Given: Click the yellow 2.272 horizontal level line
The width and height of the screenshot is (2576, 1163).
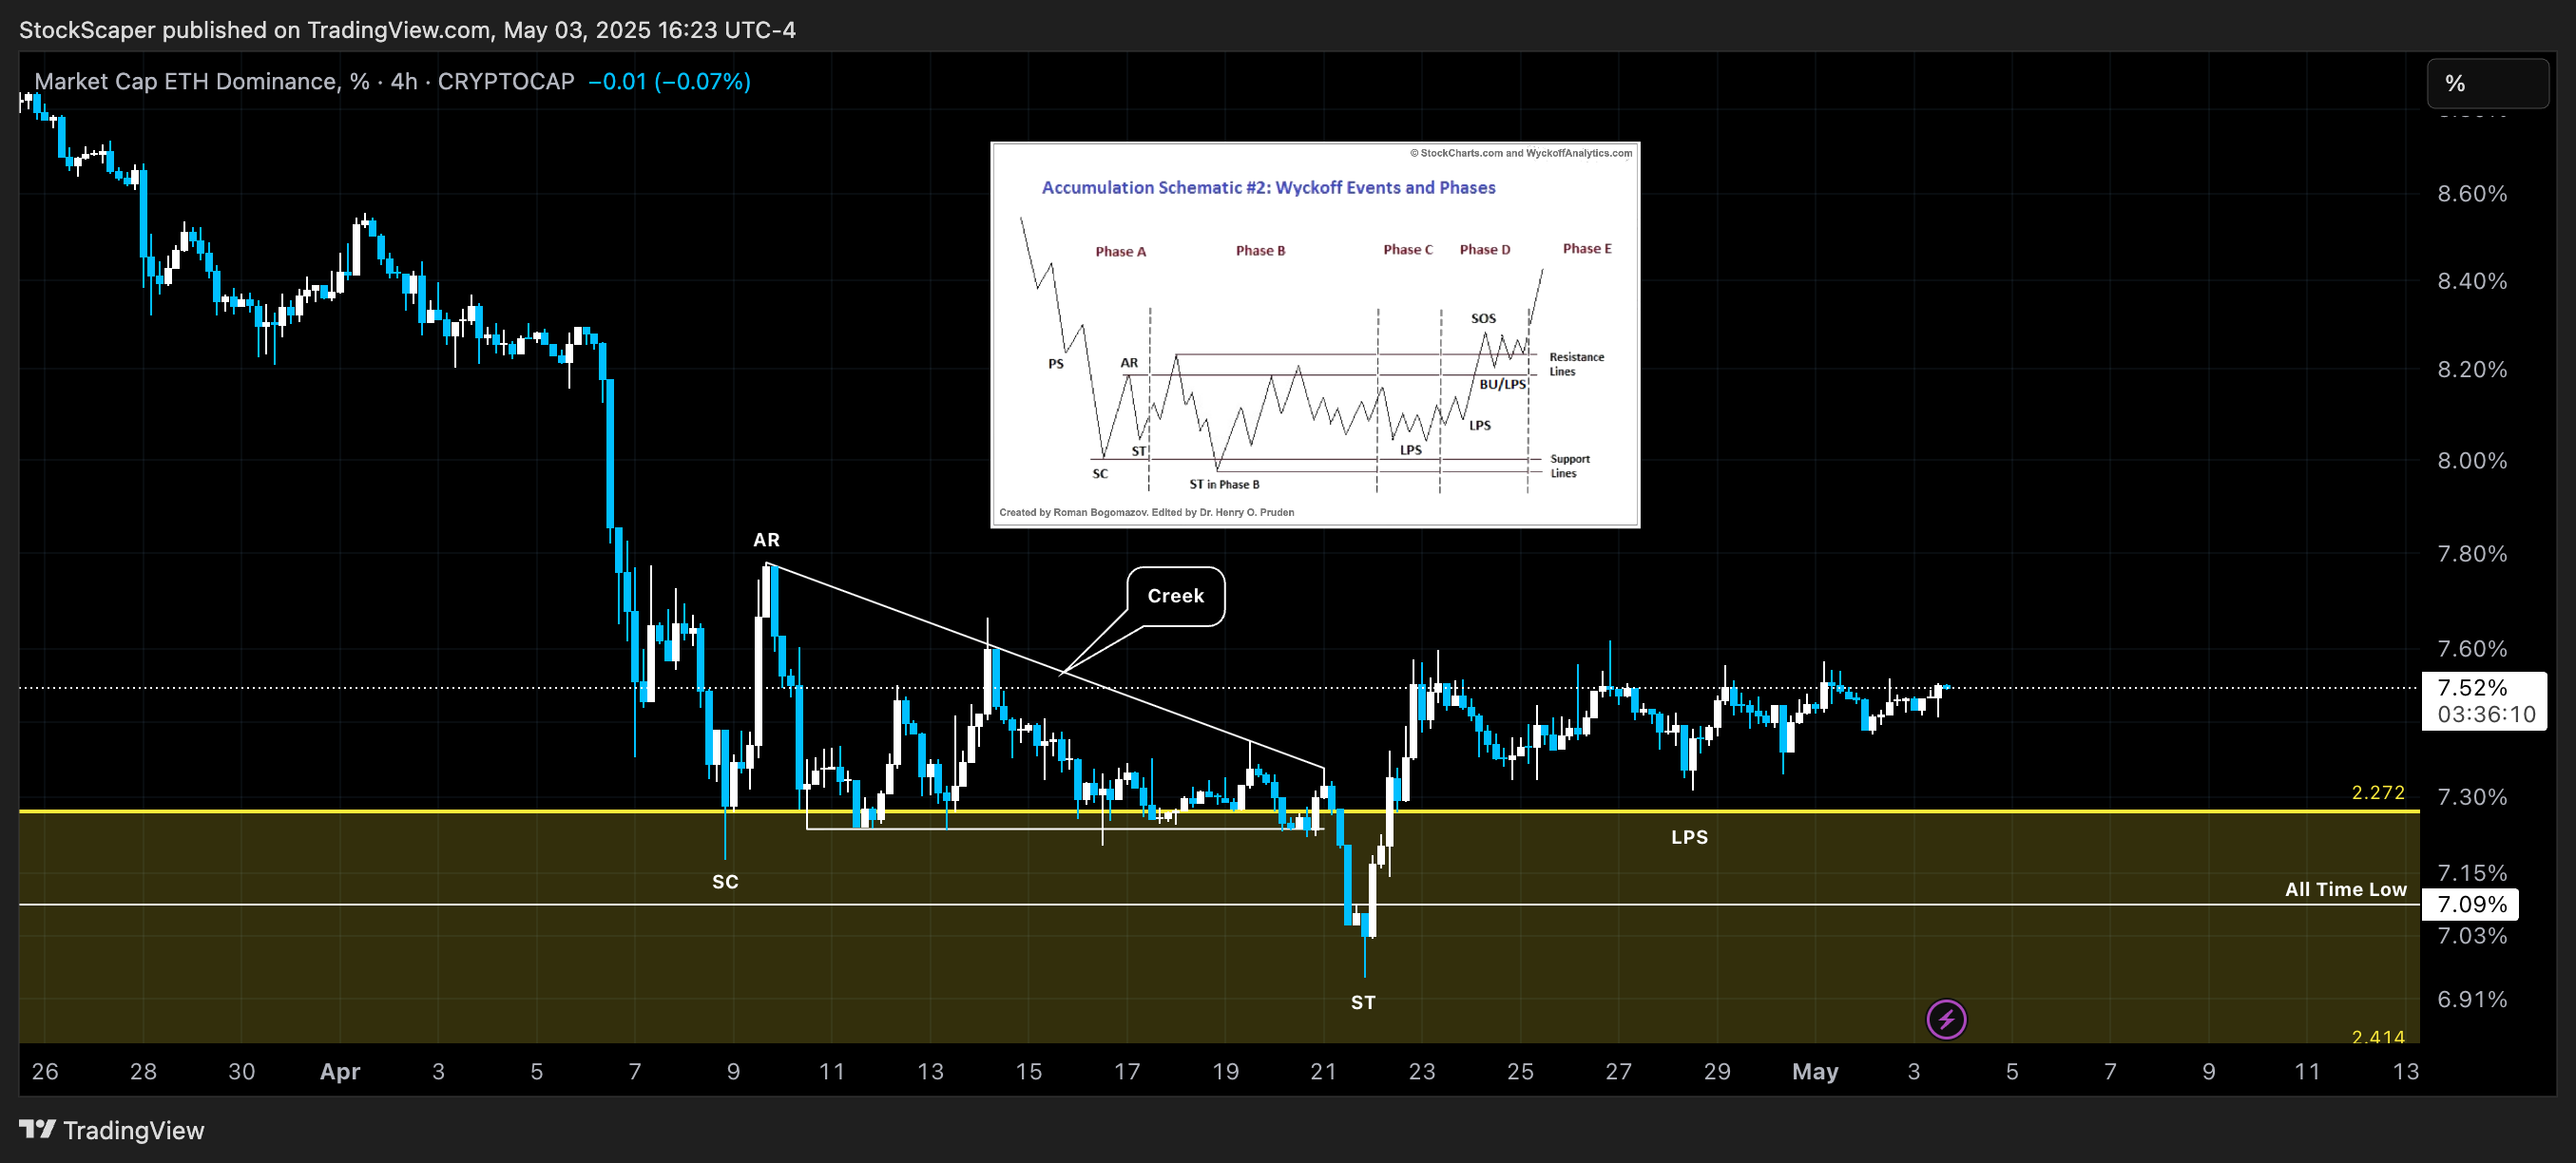Looking at the screenshot, I should [x=1219, y=811].
